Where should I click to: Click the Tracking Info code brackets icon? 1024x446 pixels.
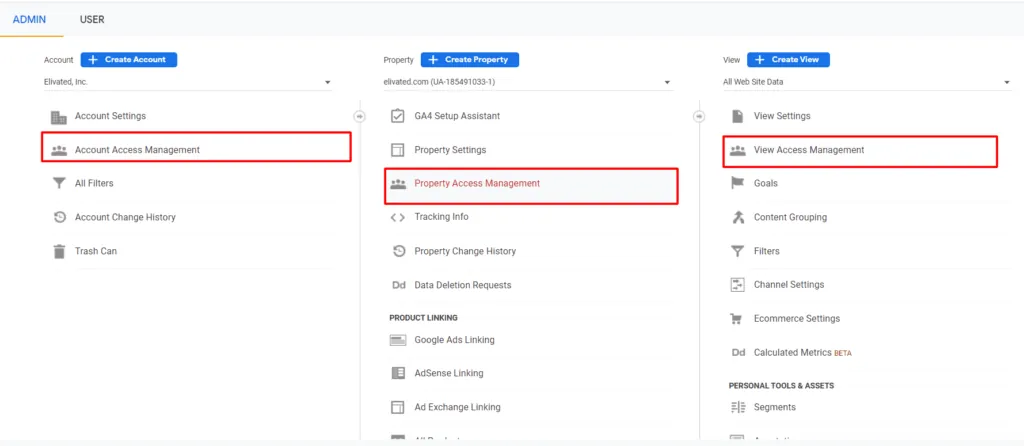[x=398, y=217]
